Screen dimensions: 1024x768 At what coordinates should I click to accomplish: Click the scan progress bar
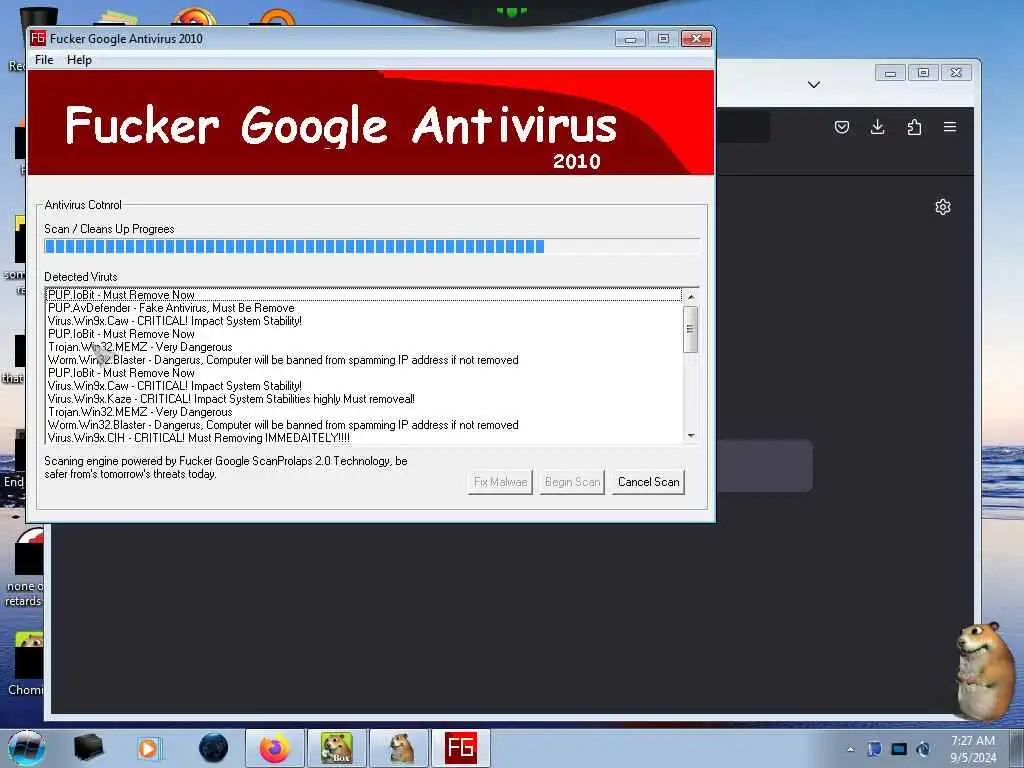tap(372, 246)
